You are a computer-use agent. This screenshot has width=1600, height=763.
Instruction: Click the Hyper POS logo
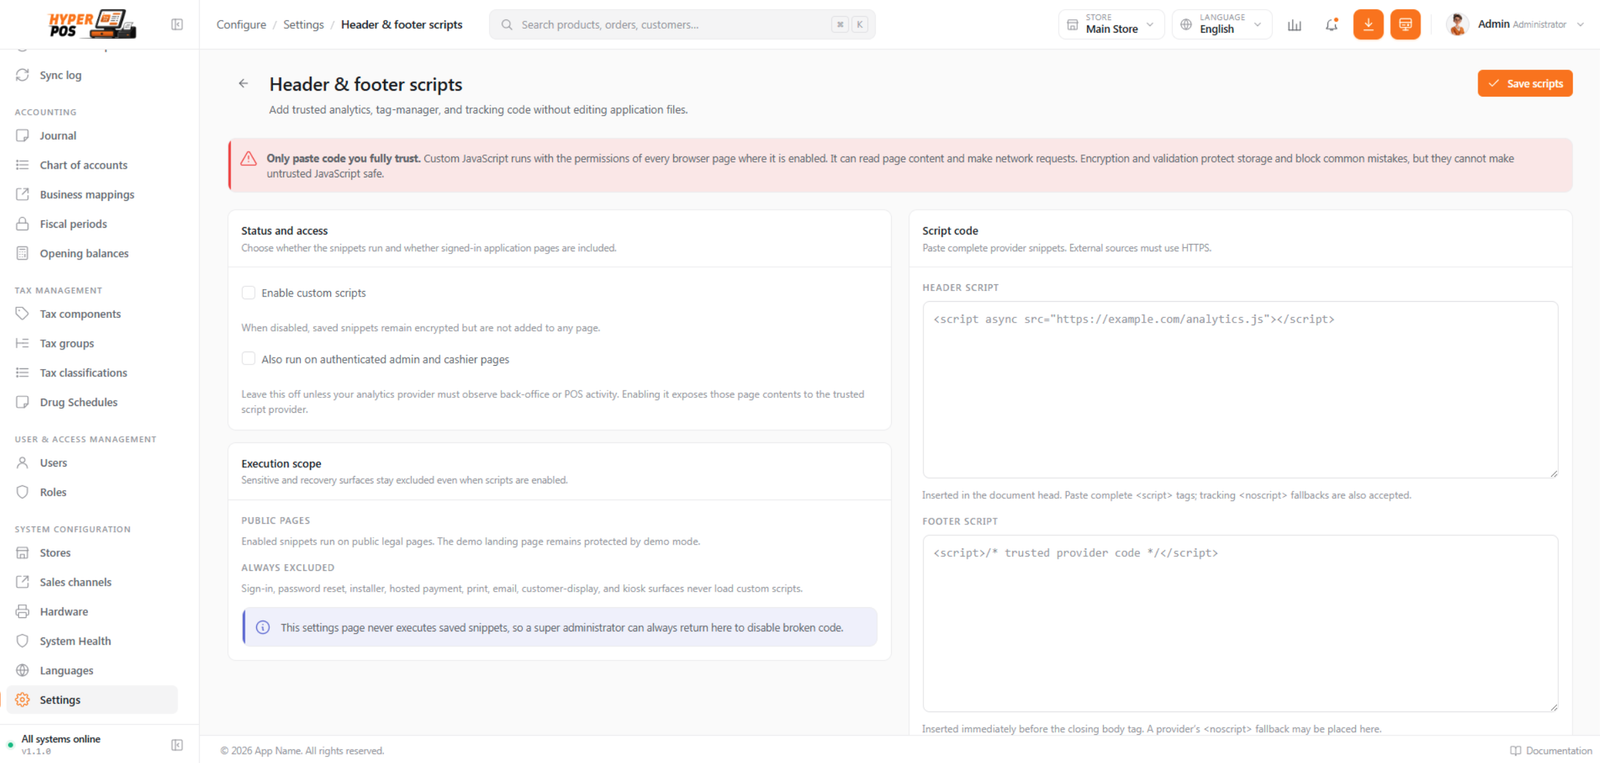[x=92, y=24]
